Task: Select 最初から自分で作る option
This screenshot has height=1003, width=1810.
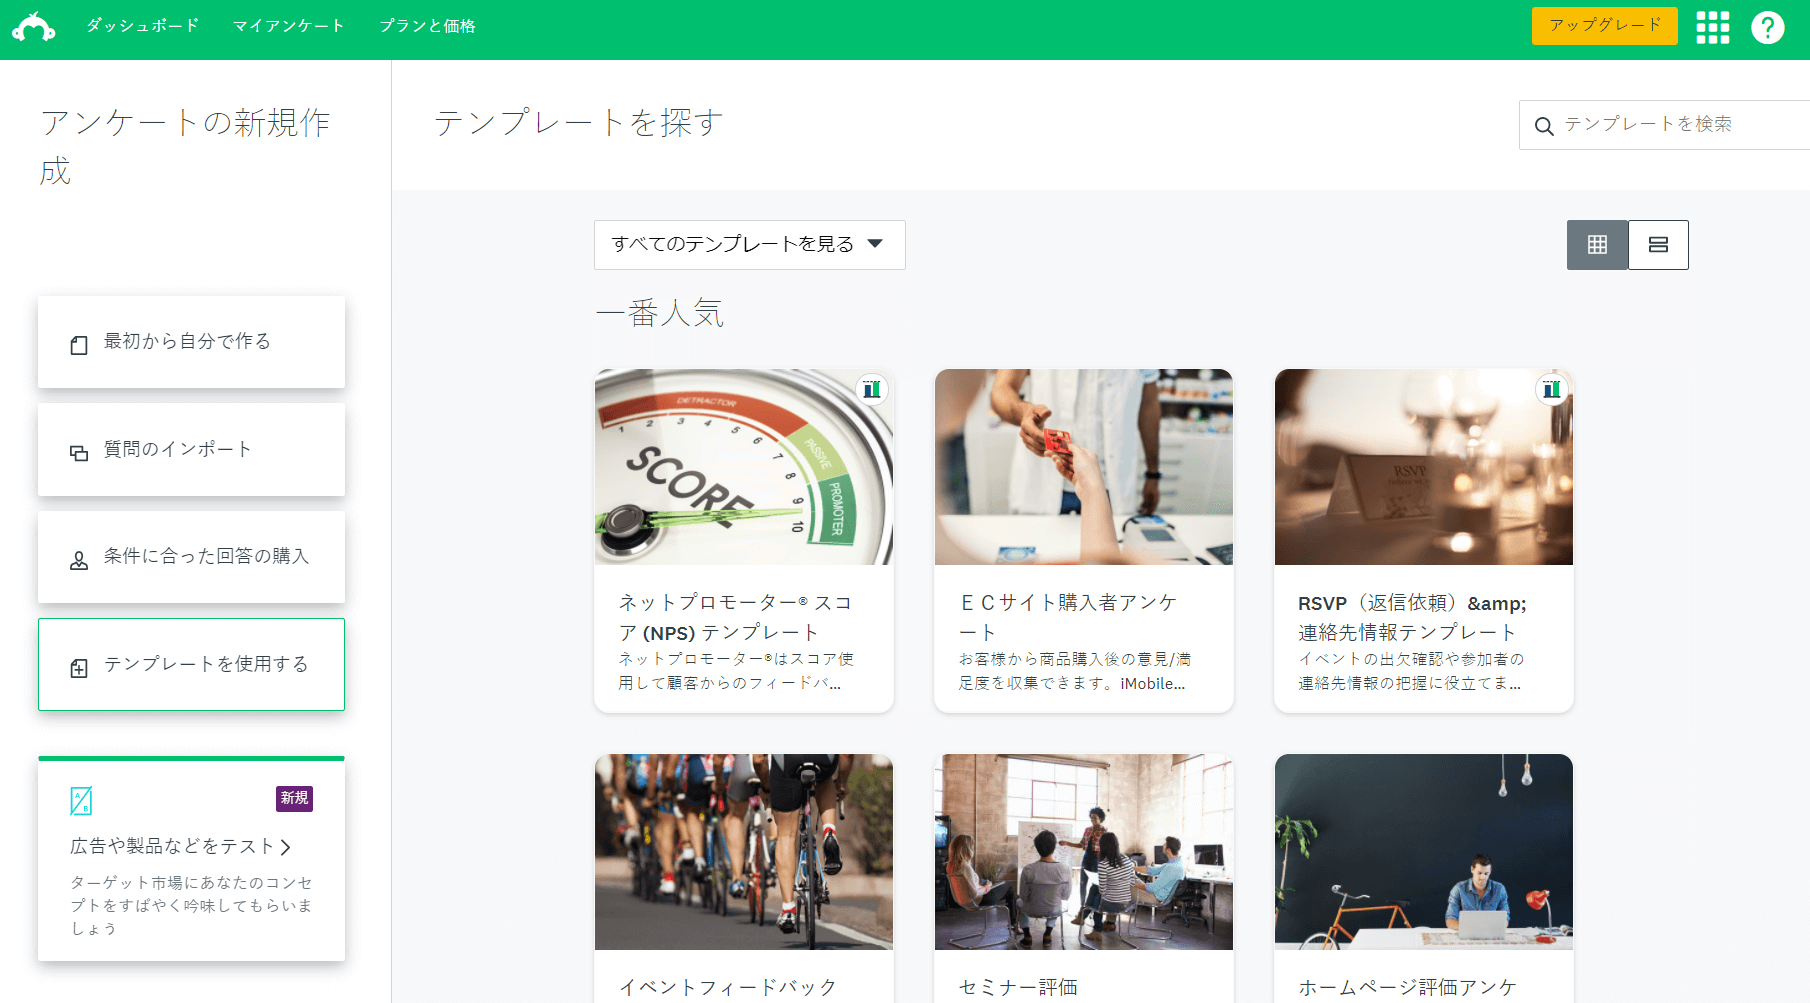Action: tap(191, 342)
